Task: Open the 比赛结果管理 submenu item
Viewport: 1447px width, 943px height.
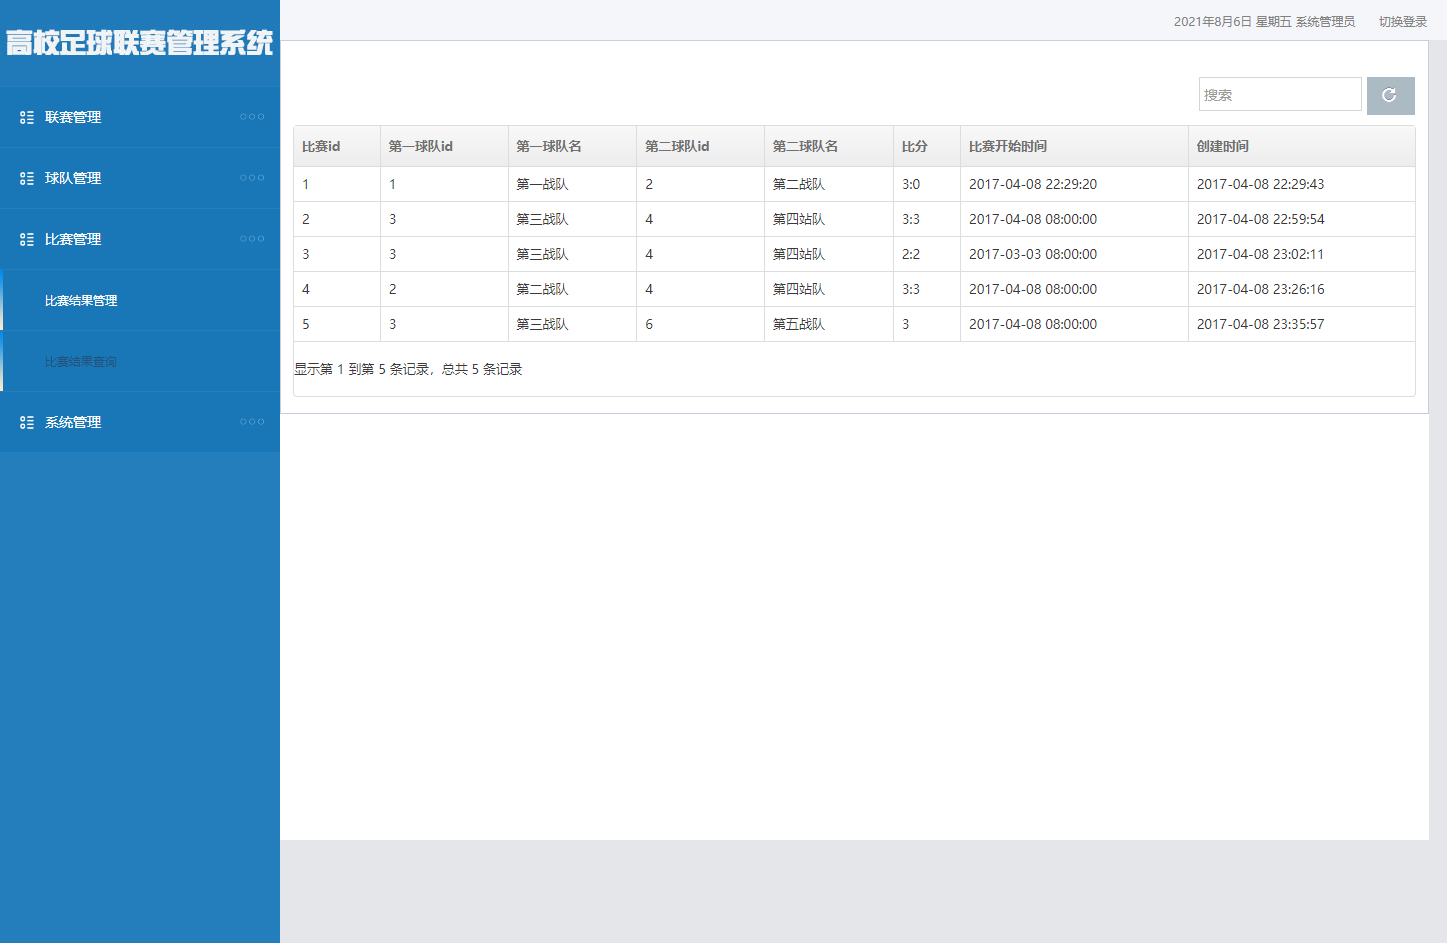Action: coord(81,301)
